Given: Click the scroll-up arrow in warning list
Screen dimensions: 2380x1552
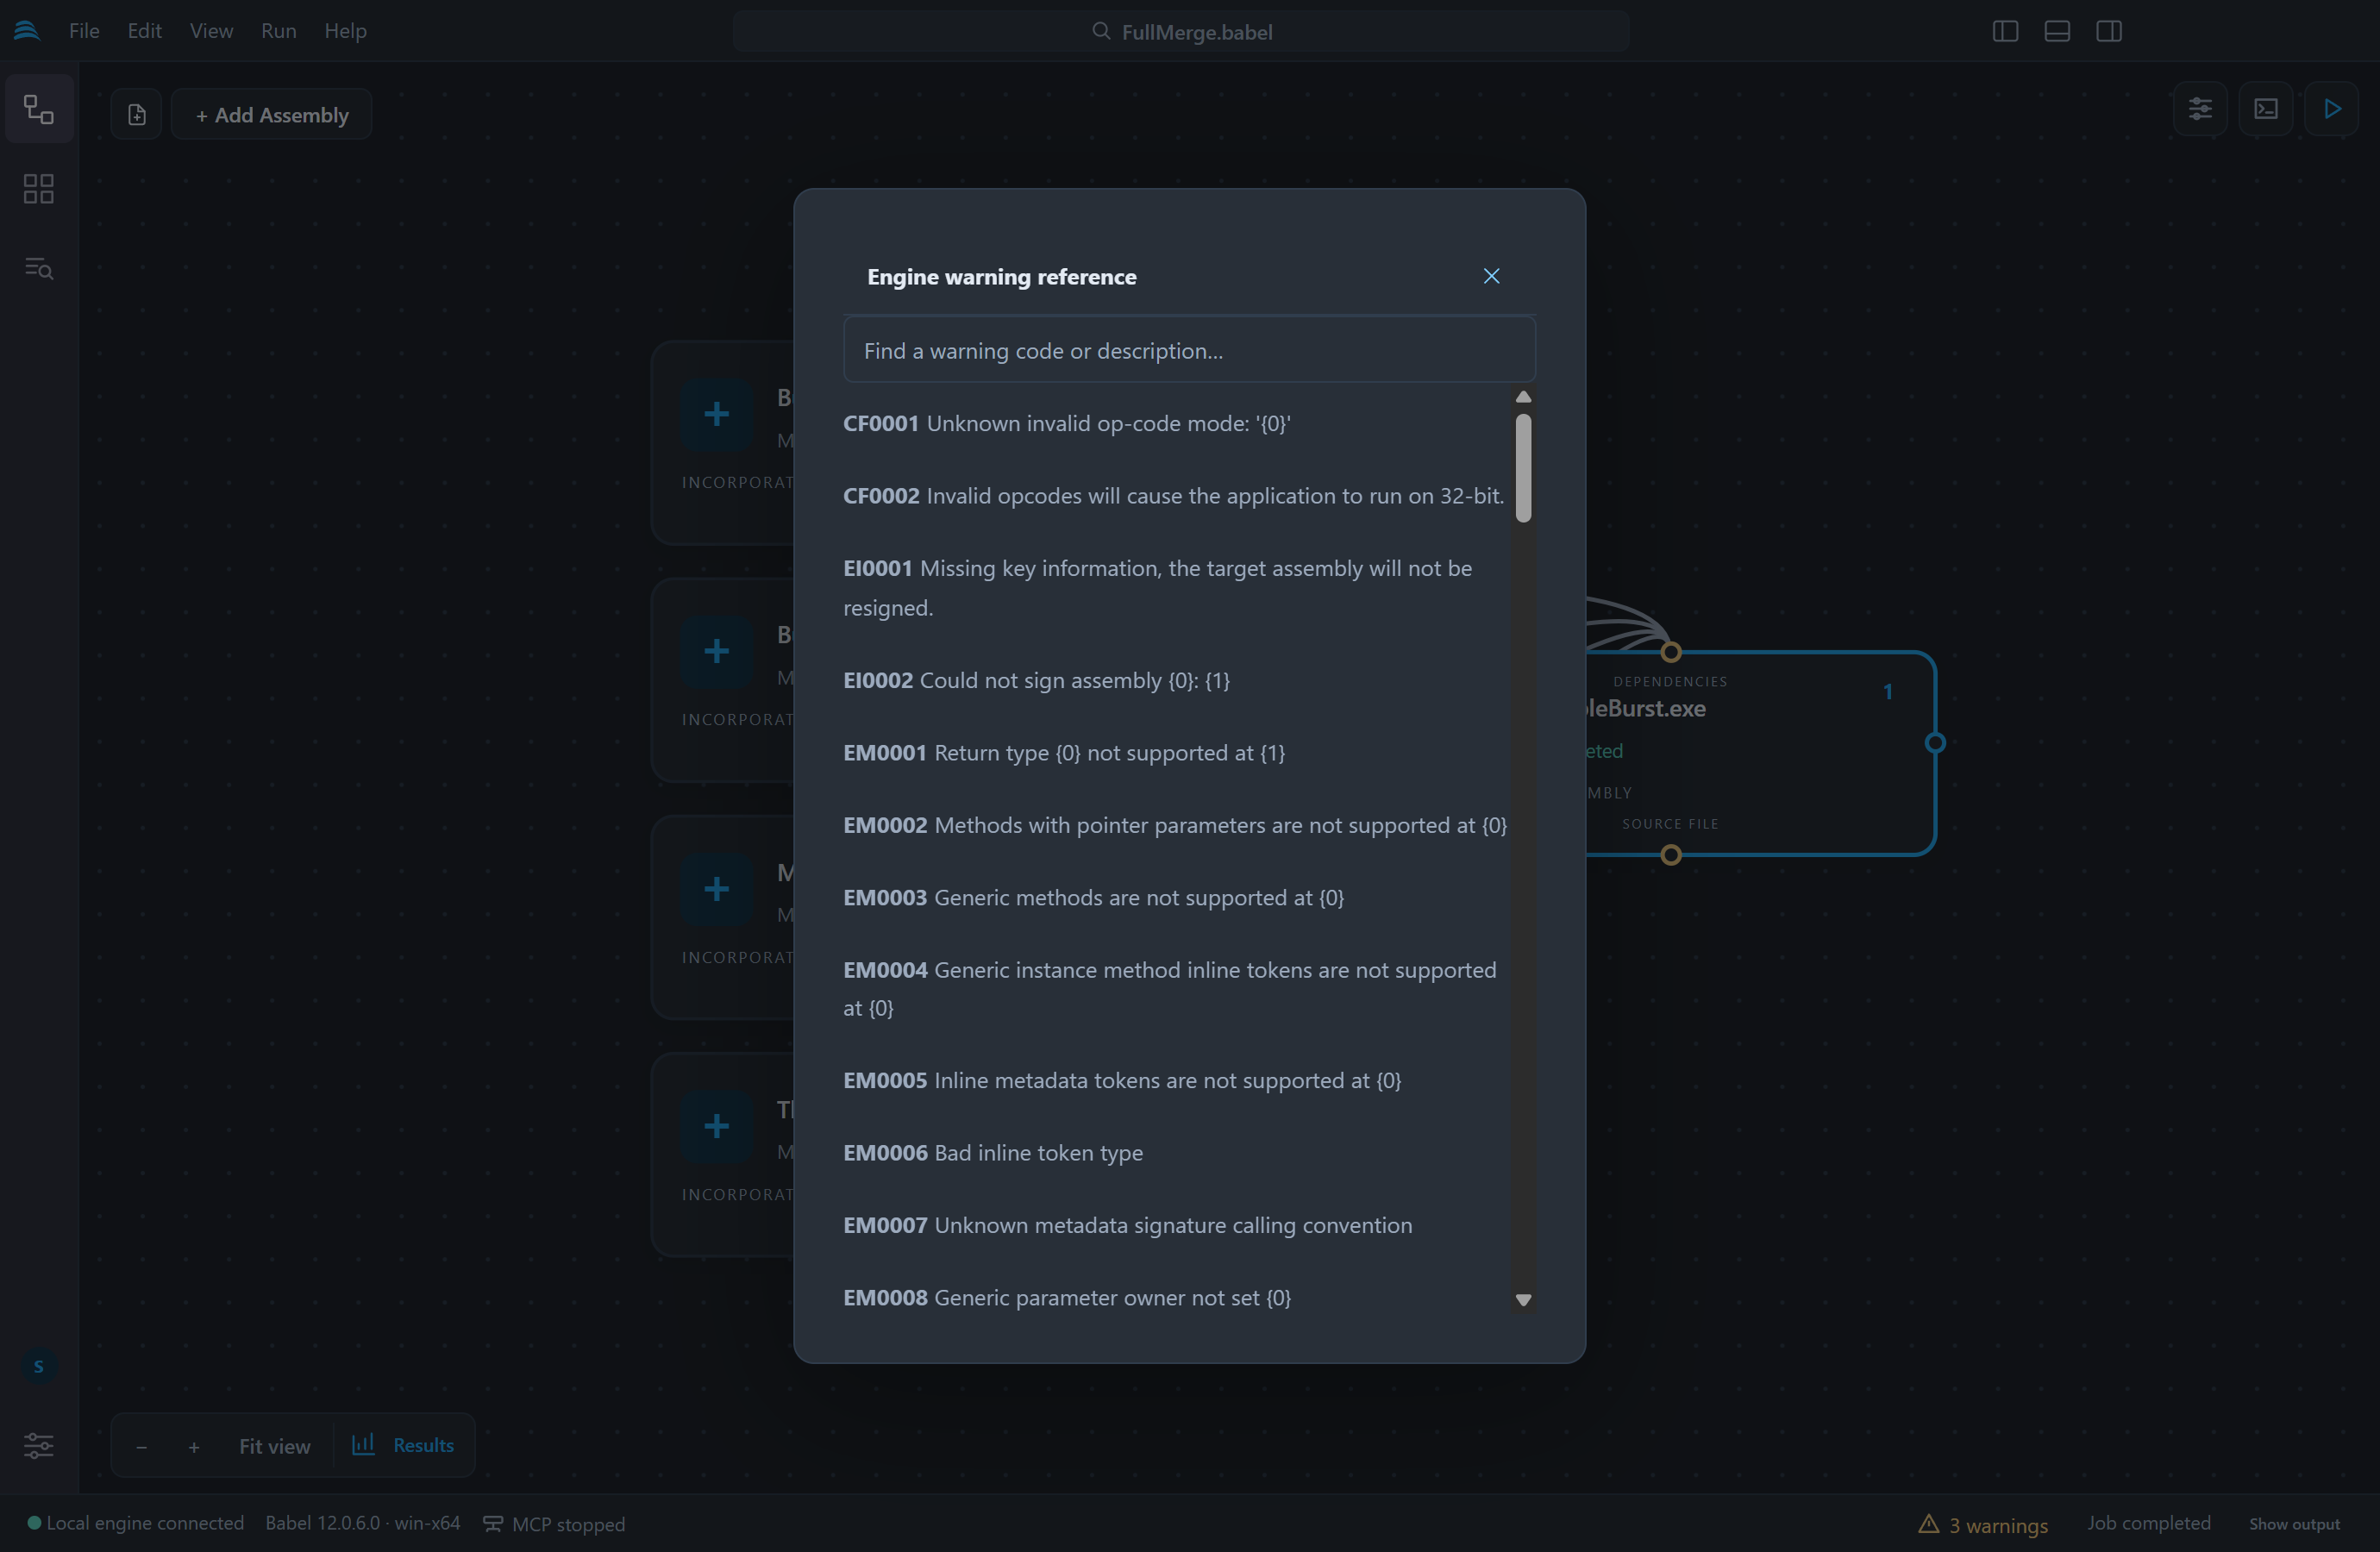Looking at the screenshot, I should tap(1523, 397).
